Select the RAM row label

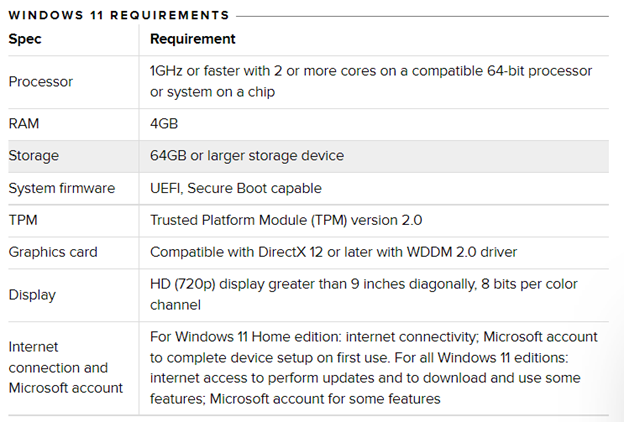pos(23,123)
